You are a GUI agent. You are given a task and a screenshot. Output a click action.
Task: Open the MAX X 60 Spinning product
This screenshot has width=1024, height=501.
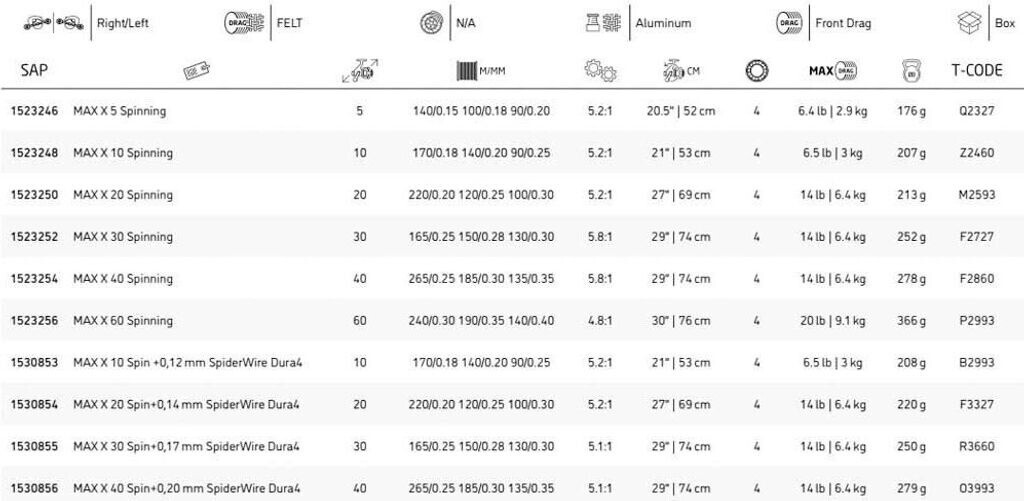point(123,321)
